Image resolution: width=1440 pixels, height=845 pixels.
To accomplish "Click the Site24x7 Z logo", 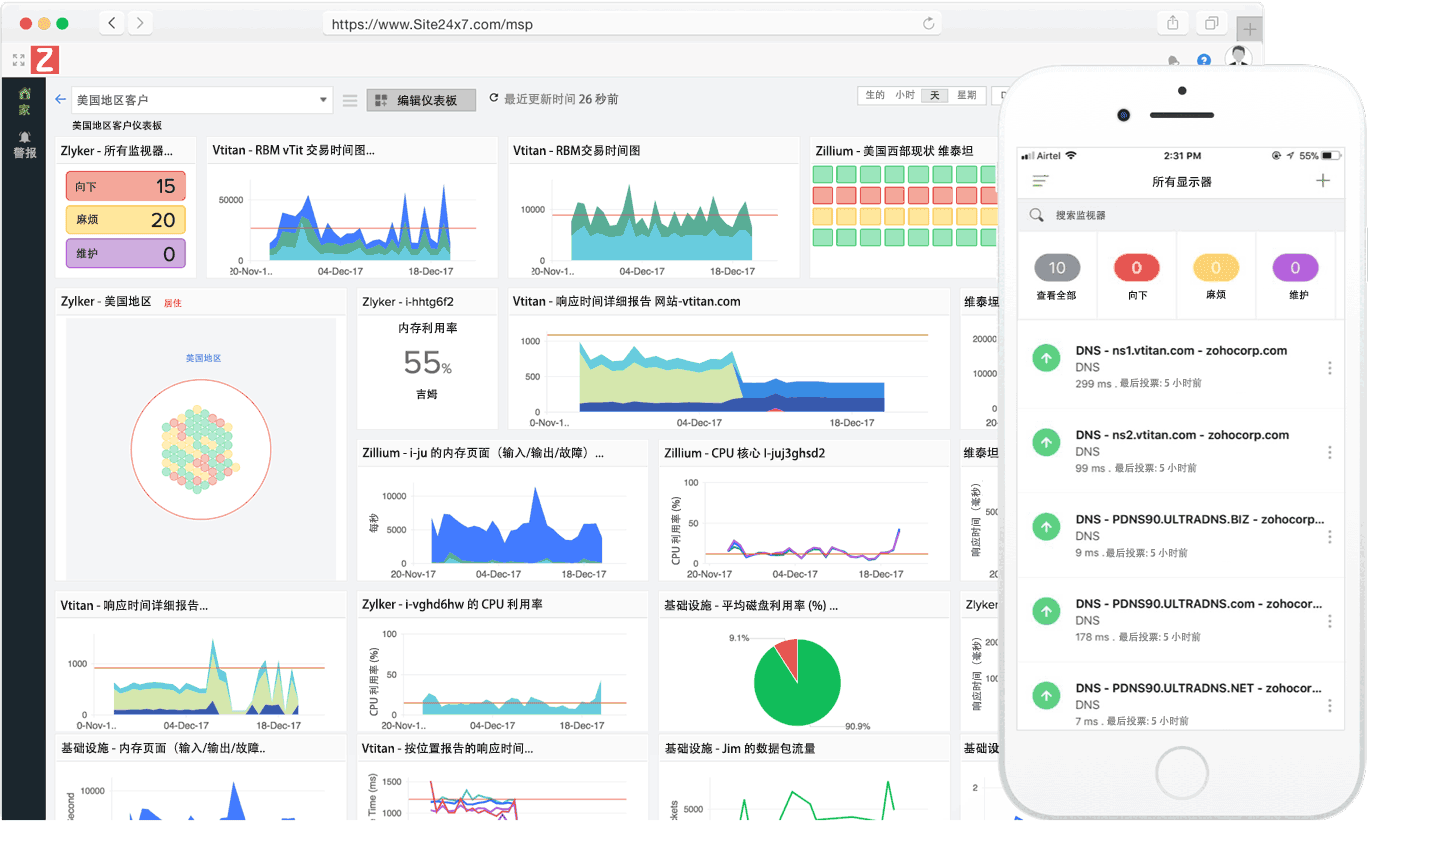I will (x=44, y=60).
